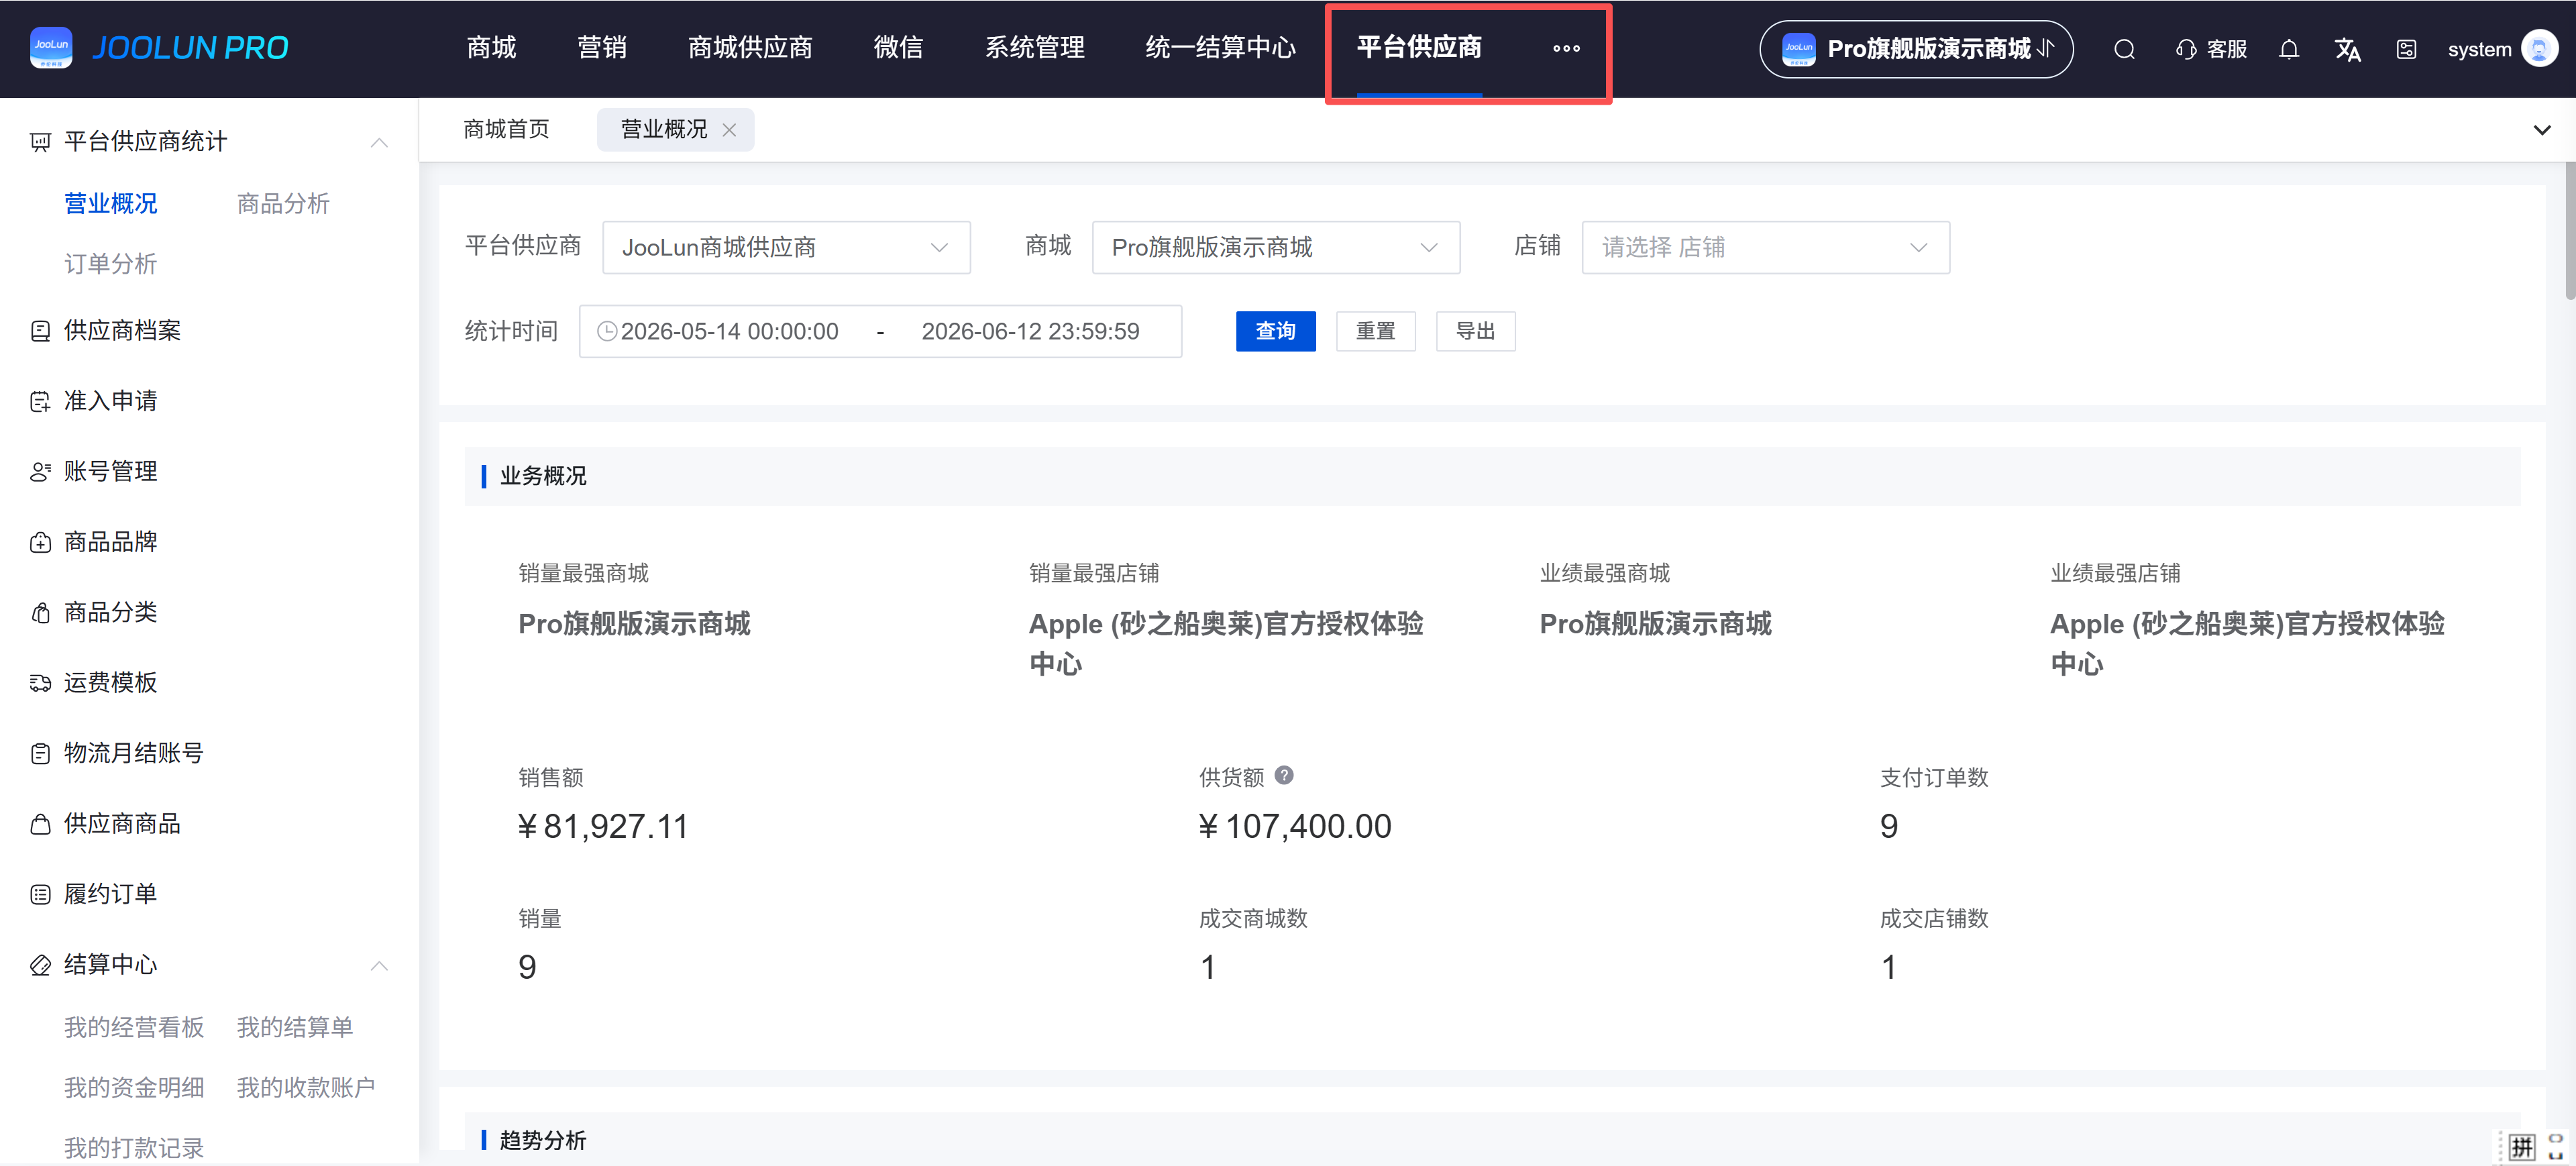
Task: Switch mall via Pro旗舰版演示商城 switcher
Action: click(1916, 48)
